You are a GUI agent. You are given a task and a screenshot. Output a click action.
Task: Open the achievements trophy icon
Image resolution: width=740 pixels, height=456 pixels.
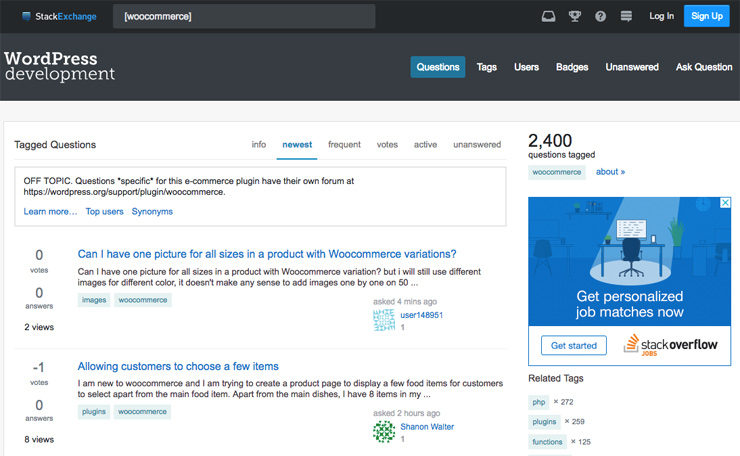point(574,17)
